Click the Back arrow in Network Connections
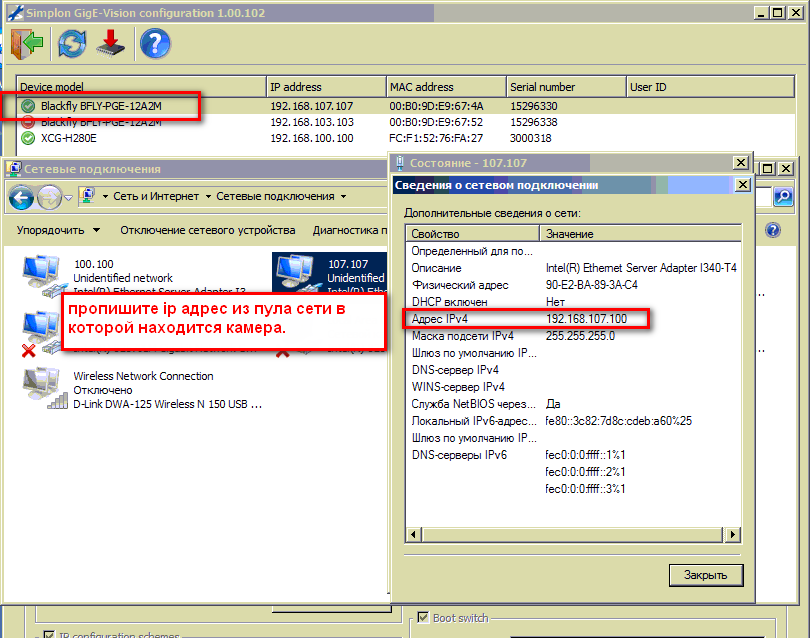This screenshot has height=638, width=810. pos(21,197)
